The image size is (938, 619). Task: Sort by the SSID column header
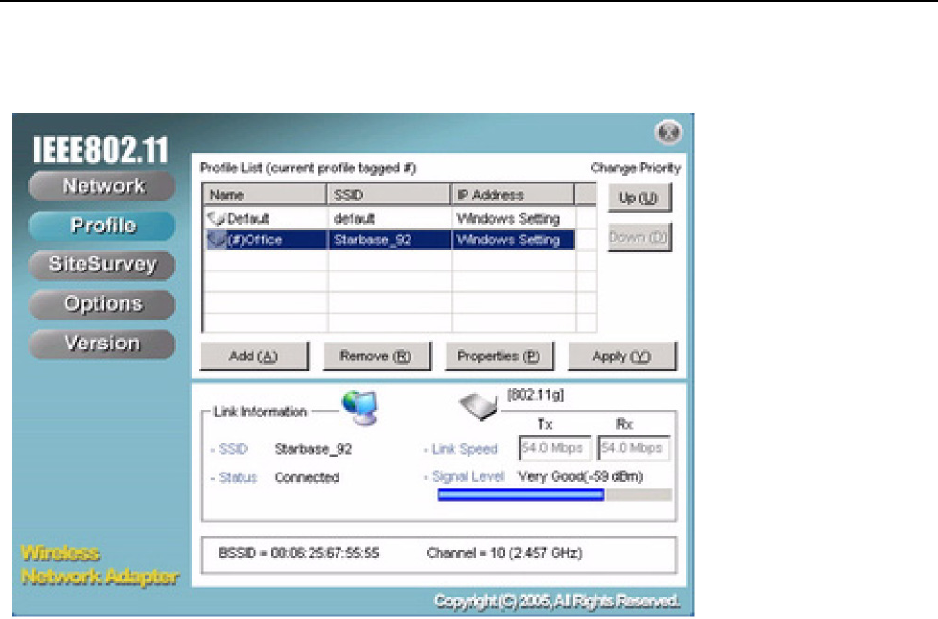[x=389, y=194]
